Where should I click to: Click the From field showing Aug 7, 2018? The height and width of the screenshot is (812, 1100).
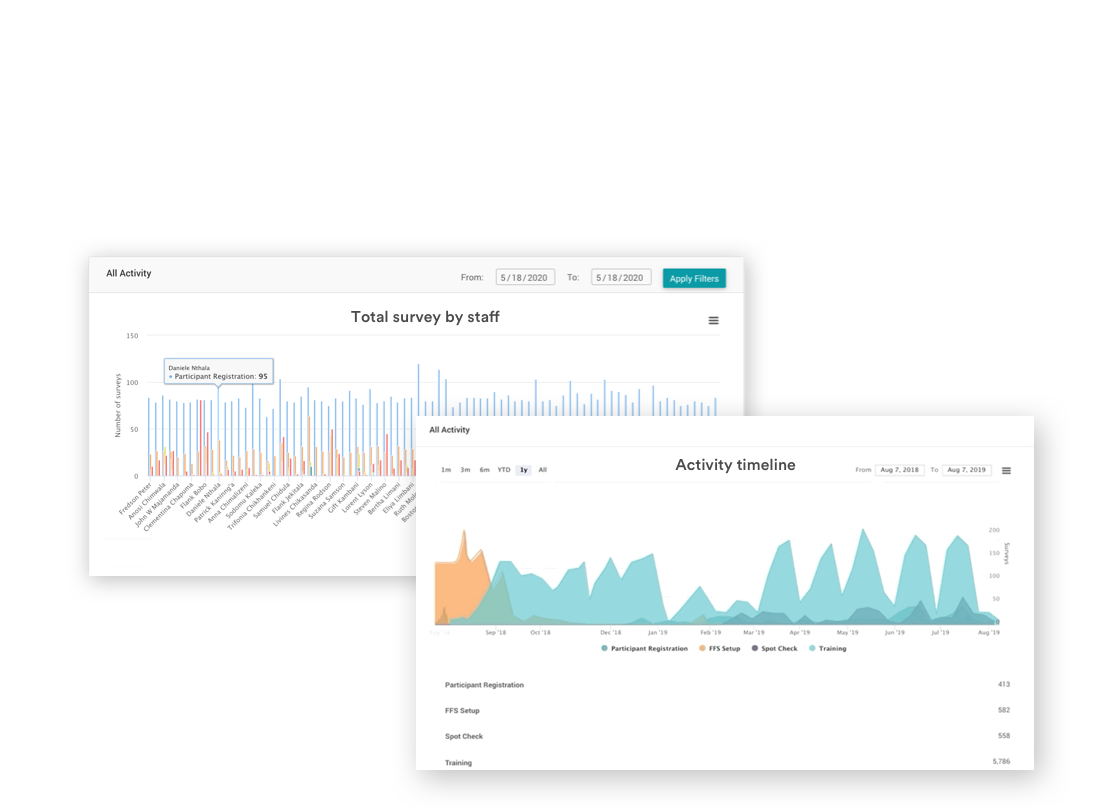click(x=900, y=470)
